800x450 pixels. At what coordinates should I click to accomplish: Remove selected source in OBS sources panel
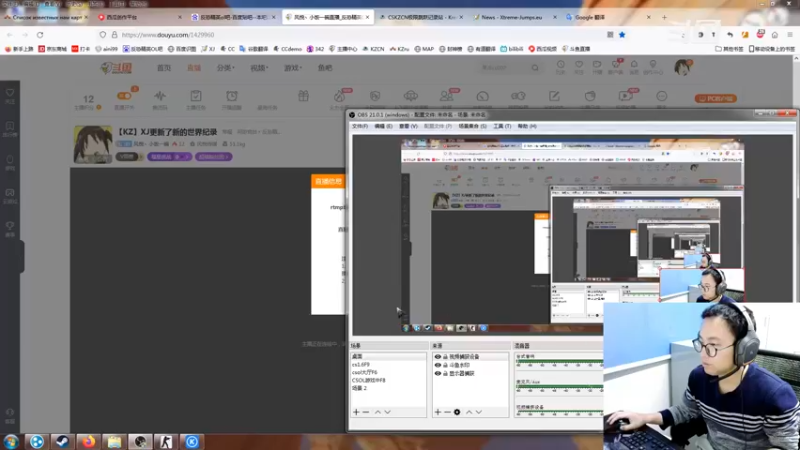pos(447,412)
